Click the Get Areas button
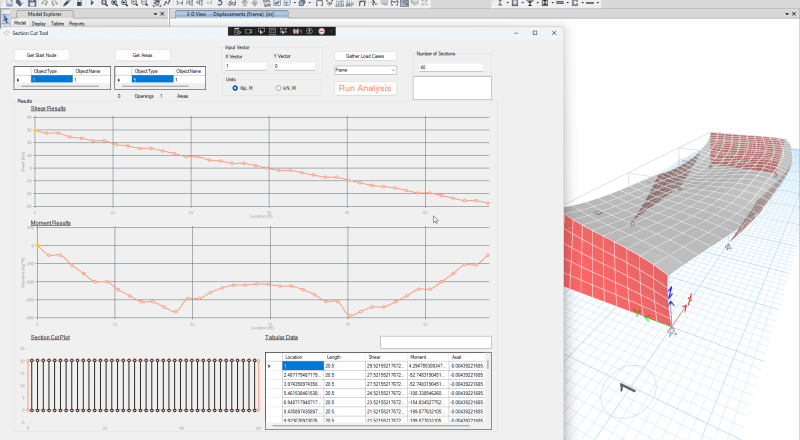This screenshot has height=440, width=800. pyautogui.click(x=143, y=55)
